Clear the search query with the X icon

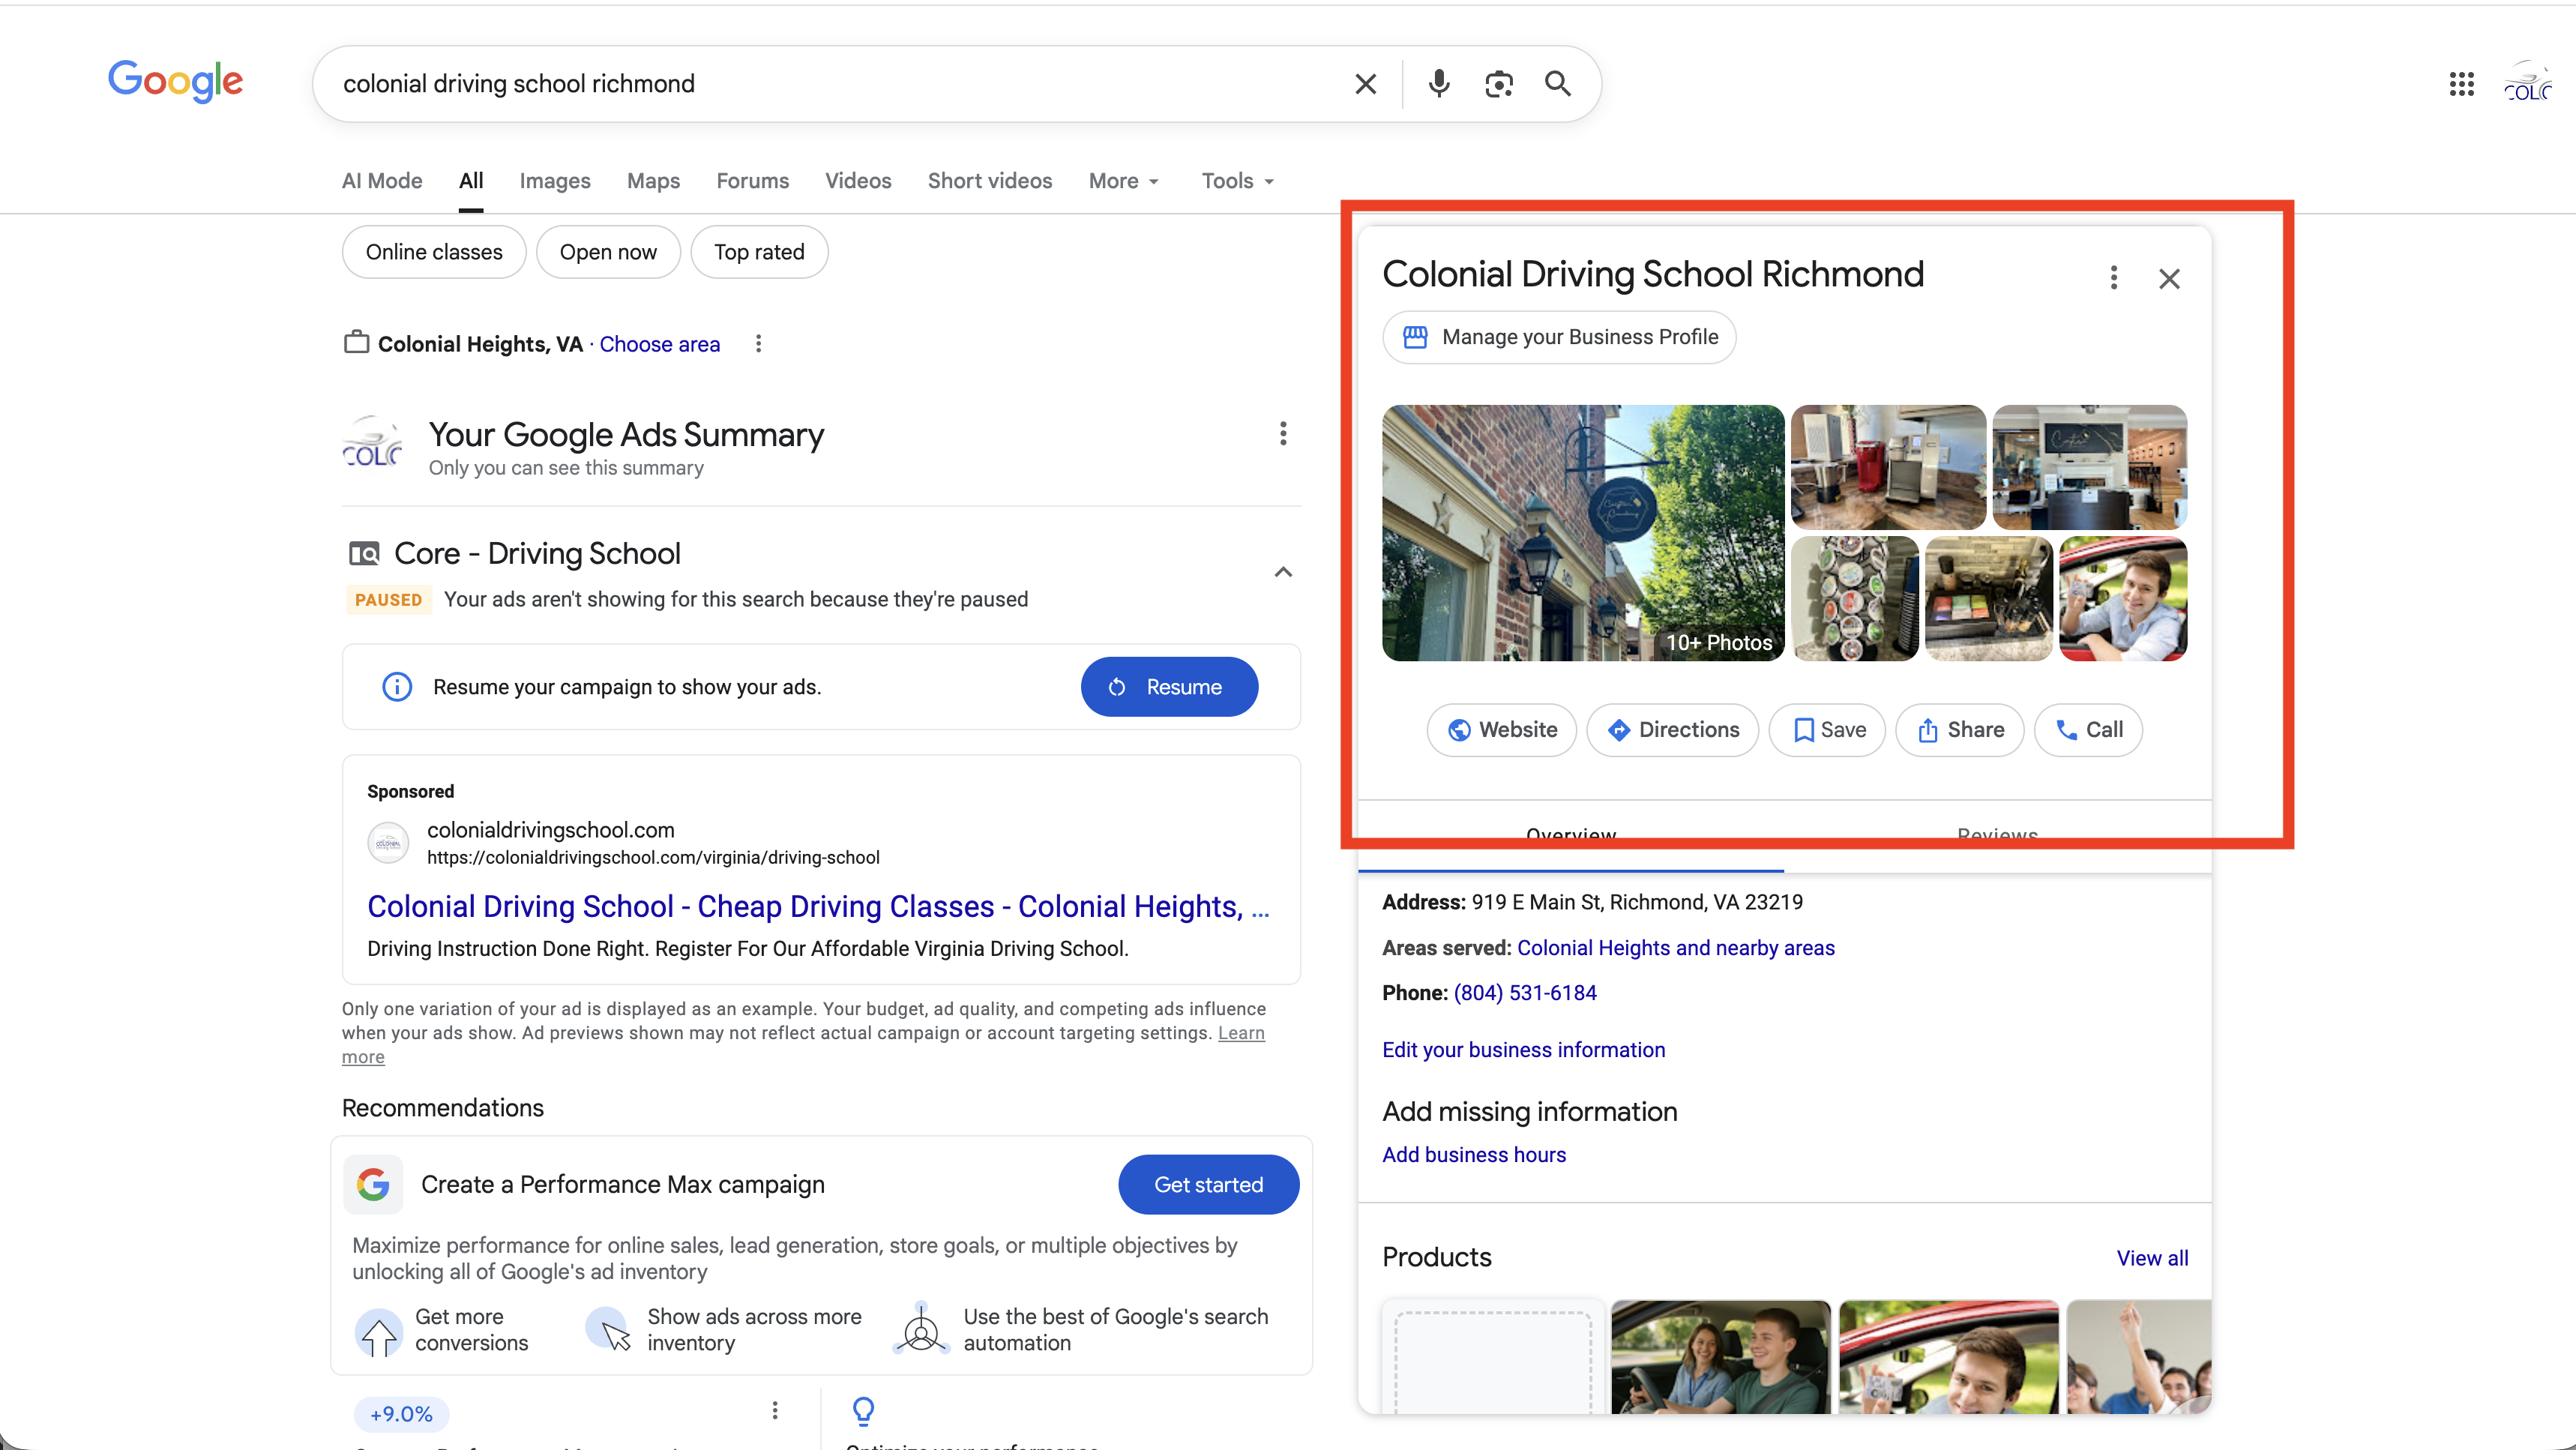coord(1365,84)
